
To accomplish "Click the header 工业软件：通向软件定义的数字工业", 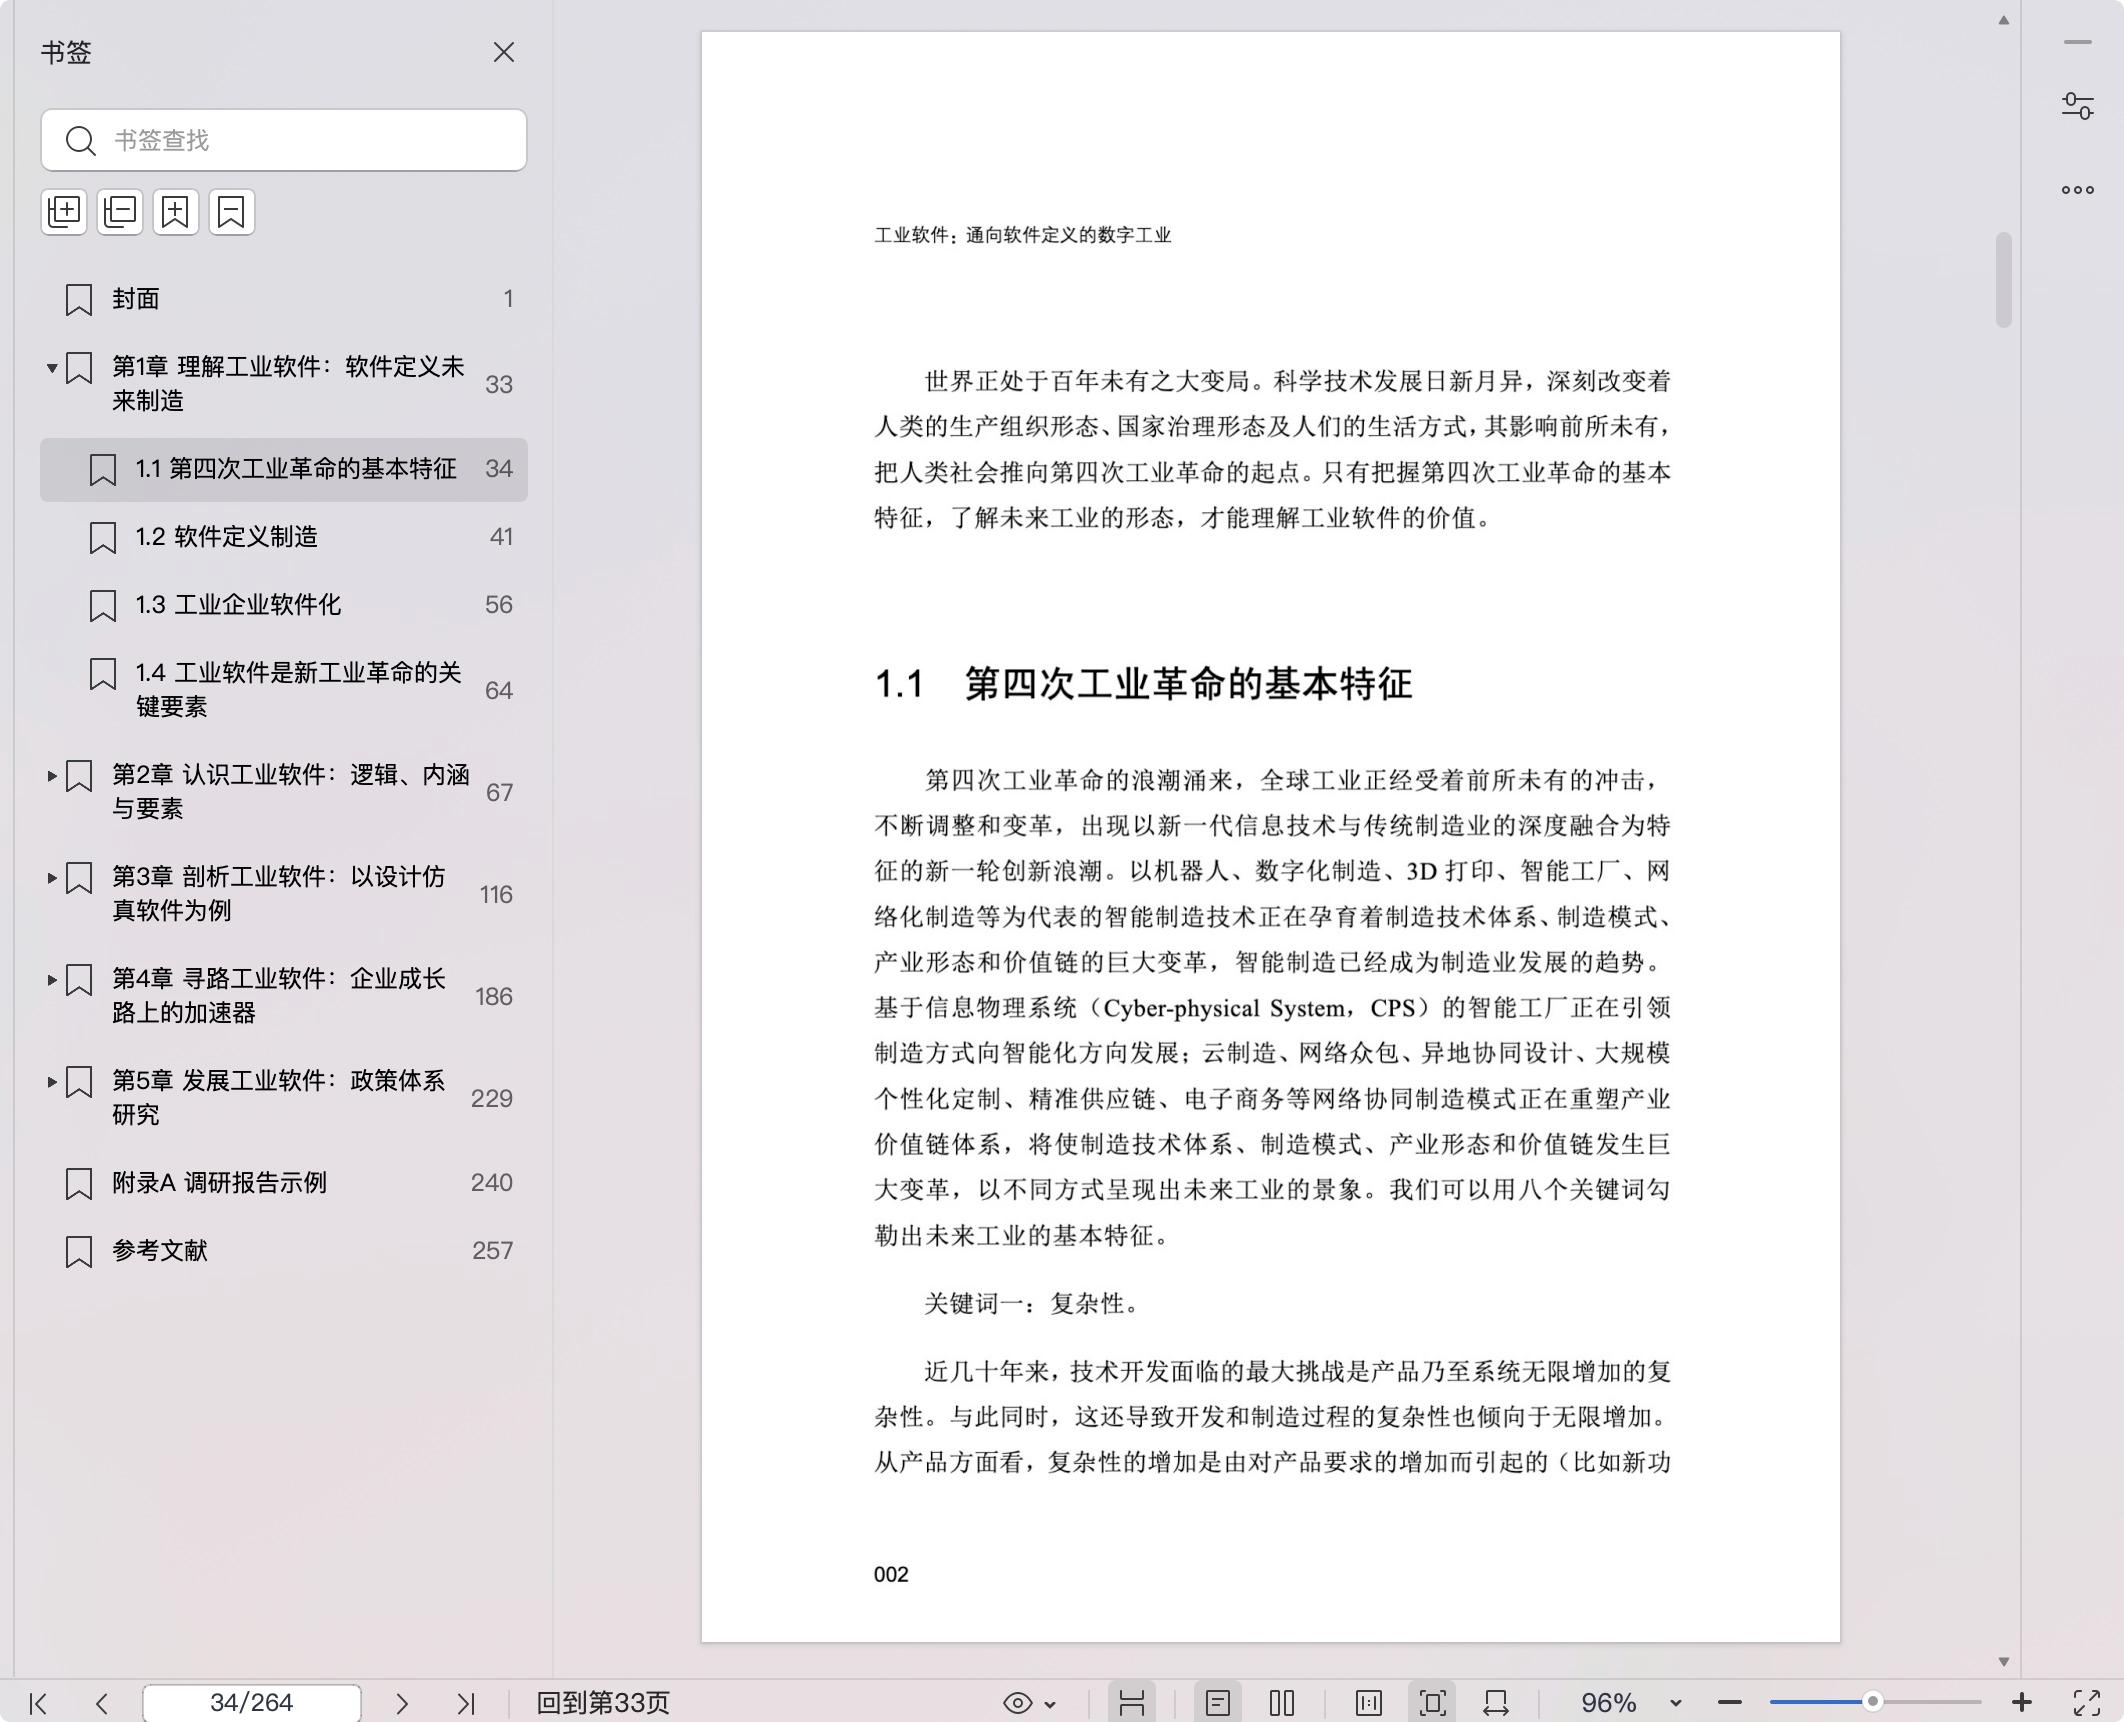I will point(1023,235).
